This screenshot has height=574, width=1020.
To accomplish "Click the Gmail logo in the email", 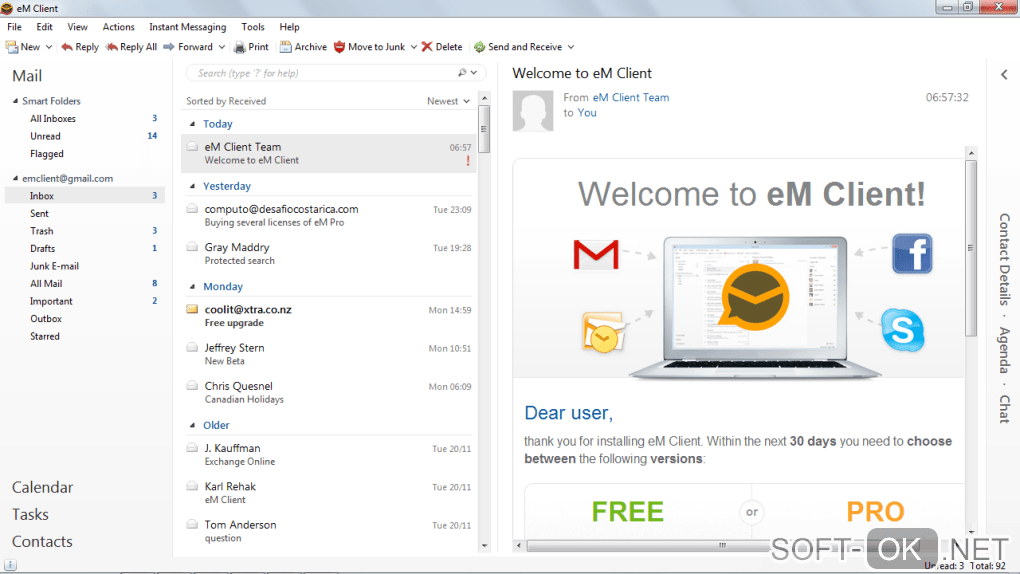I will point(595,254).
